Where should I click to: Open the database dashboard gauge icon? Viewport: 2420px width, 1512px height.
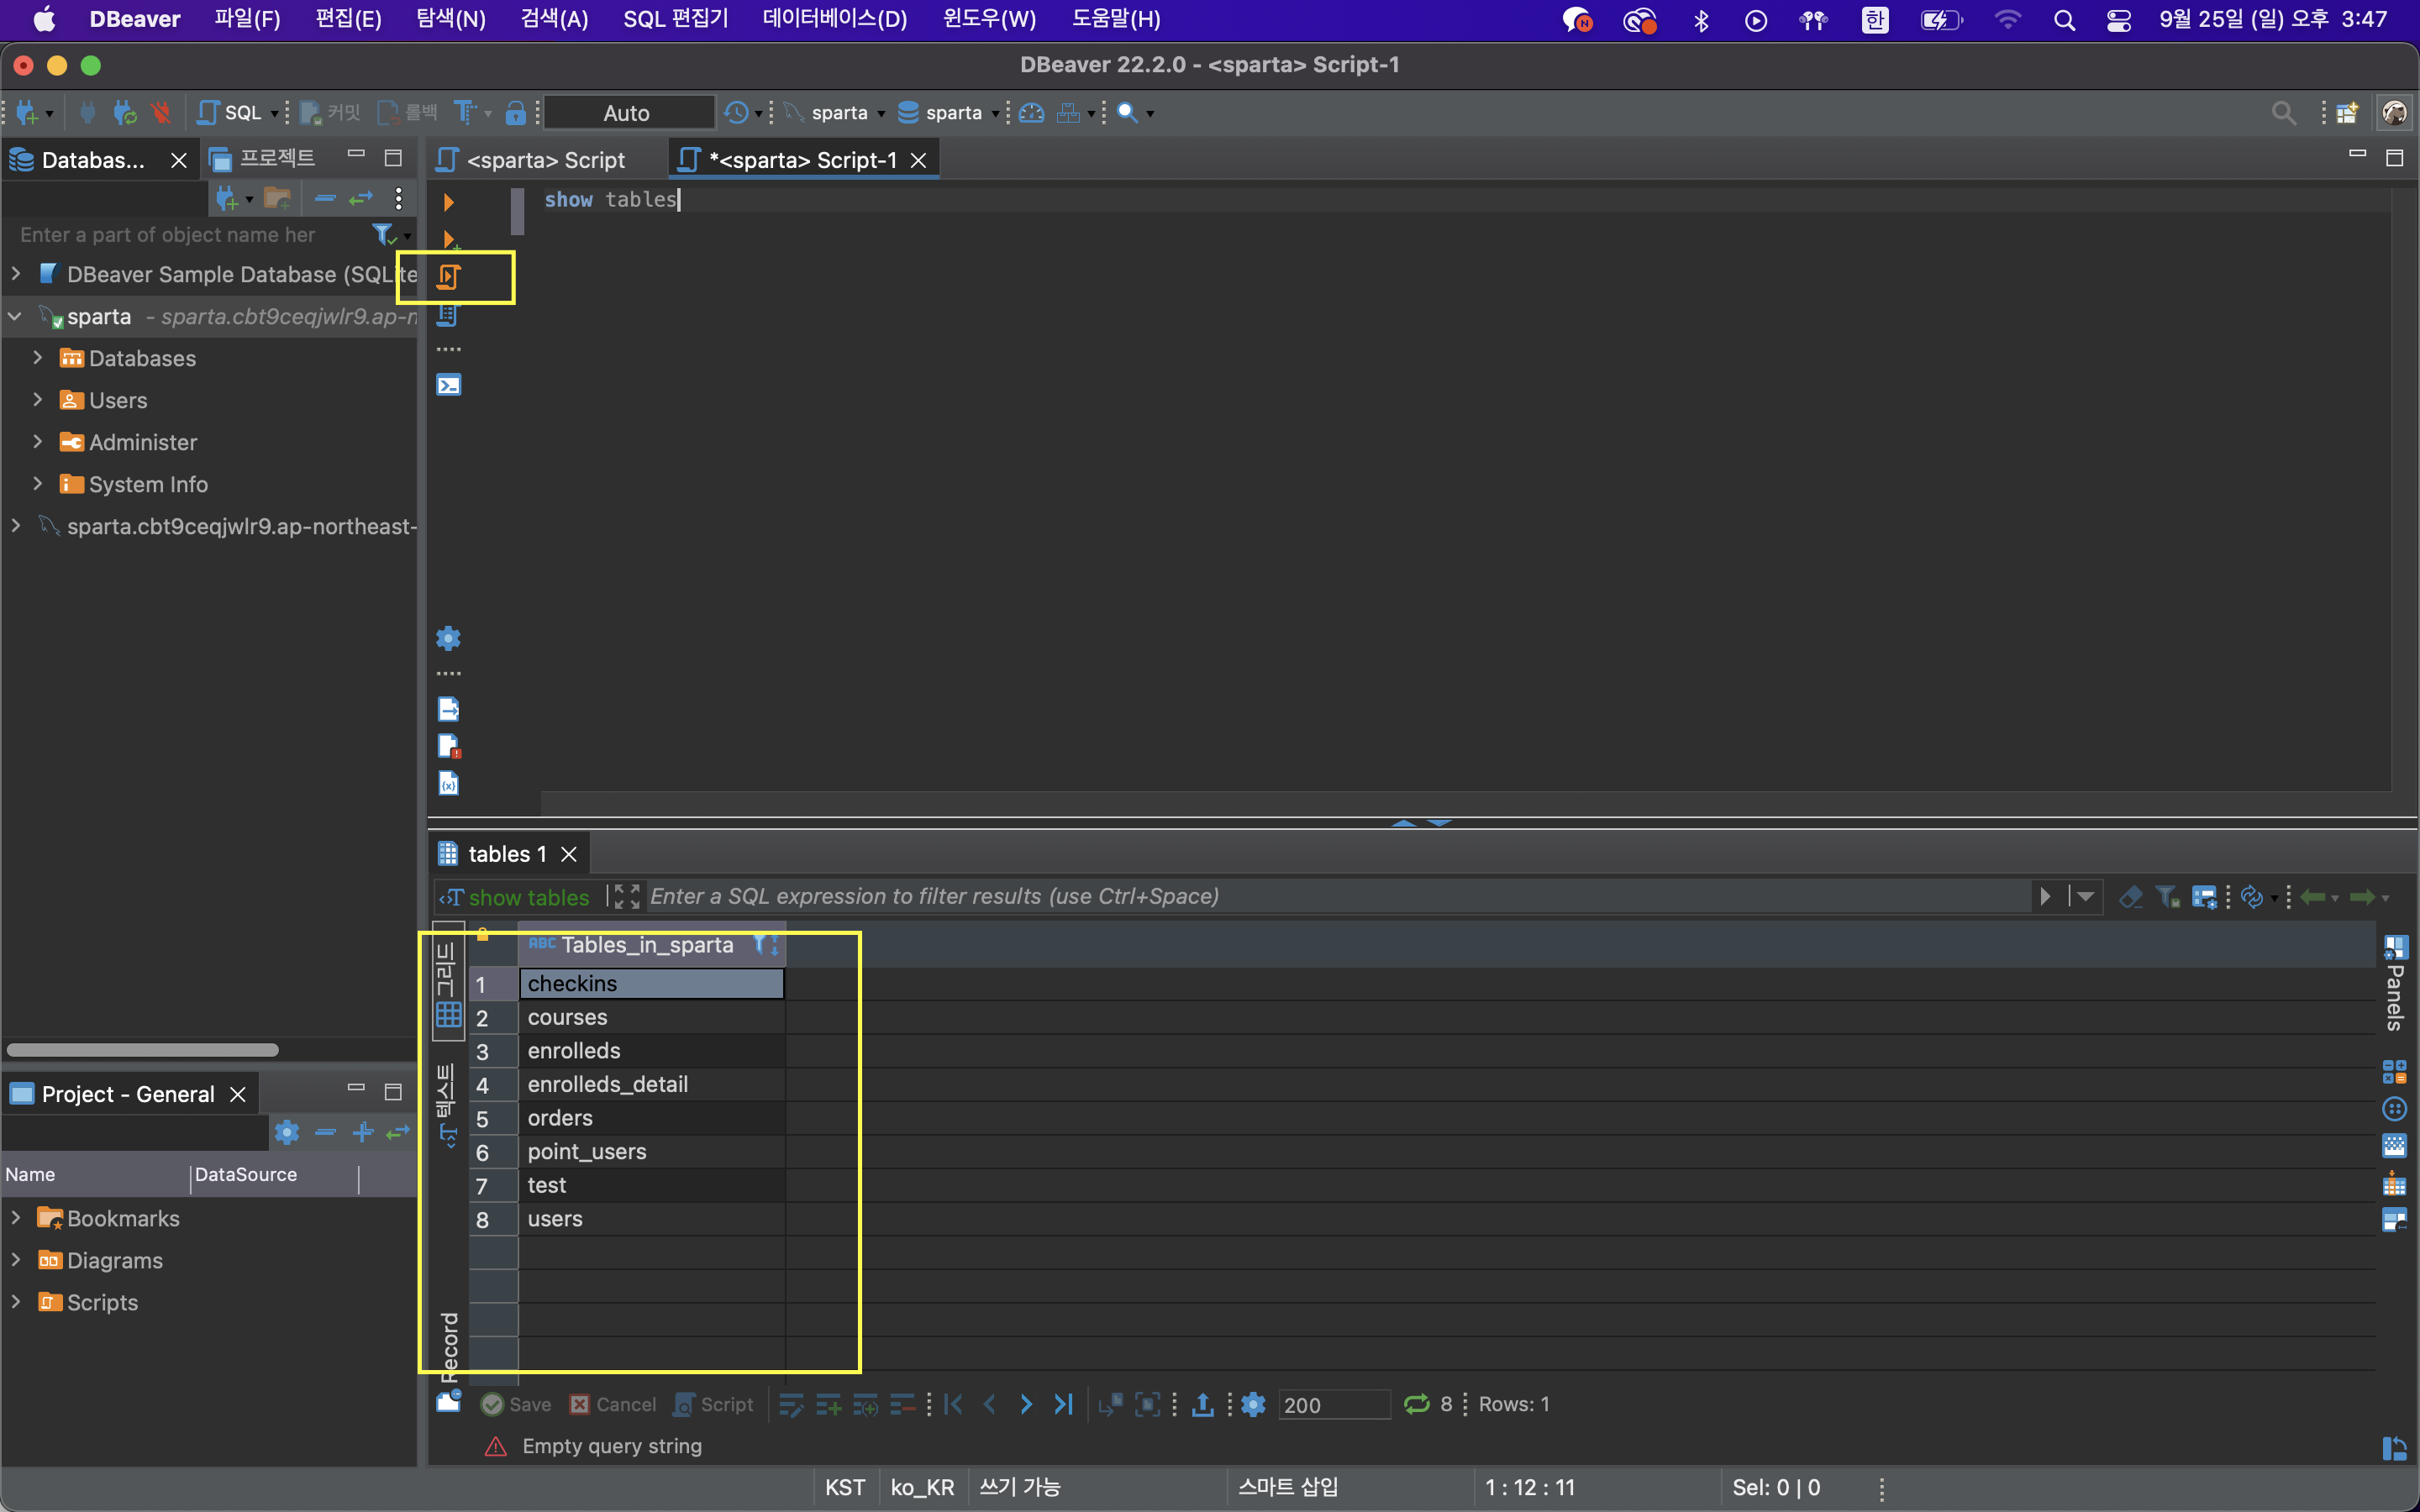[1031, 113]
